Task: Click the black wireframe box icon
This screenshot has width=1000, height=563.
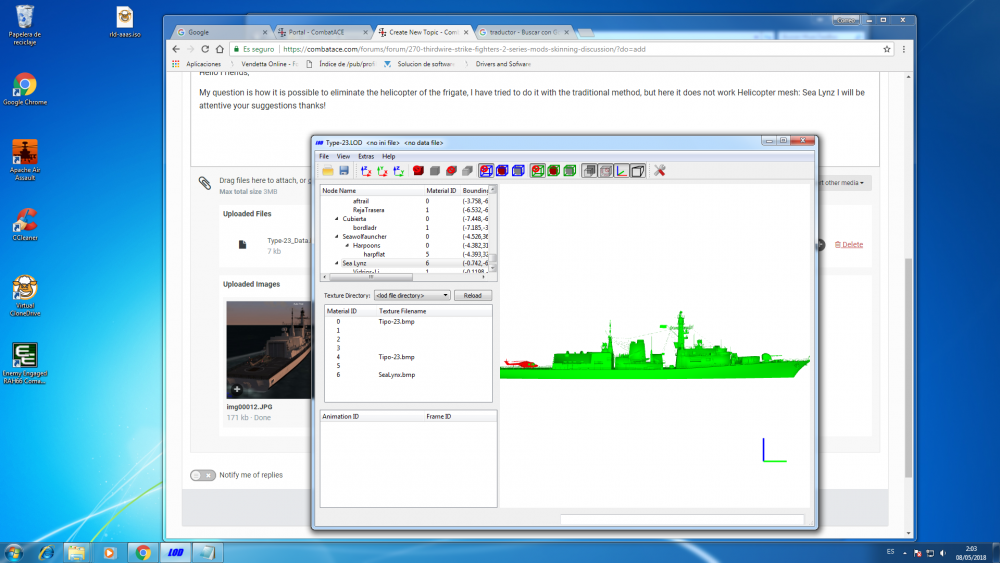Action: (x=638, y=171)
